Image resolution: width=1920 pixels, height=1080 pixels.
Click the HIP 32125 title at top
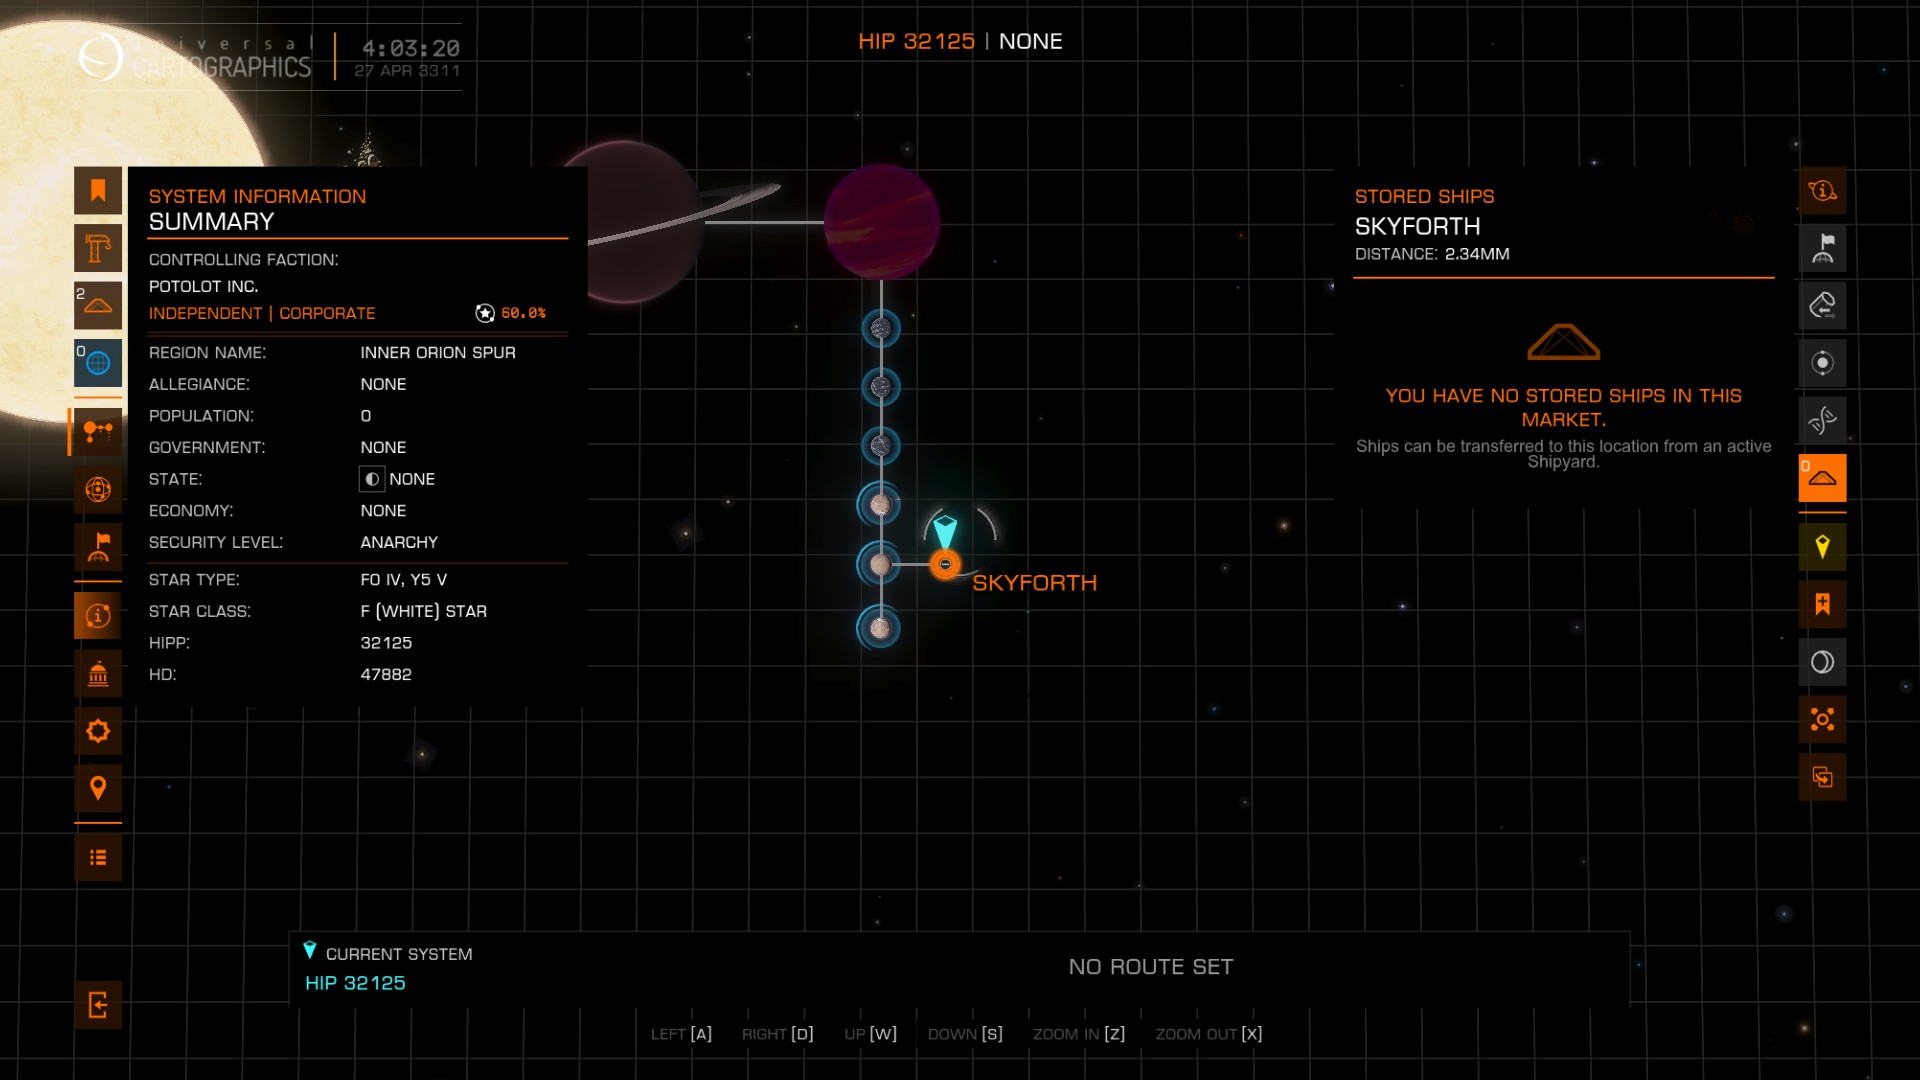[916, 41]
